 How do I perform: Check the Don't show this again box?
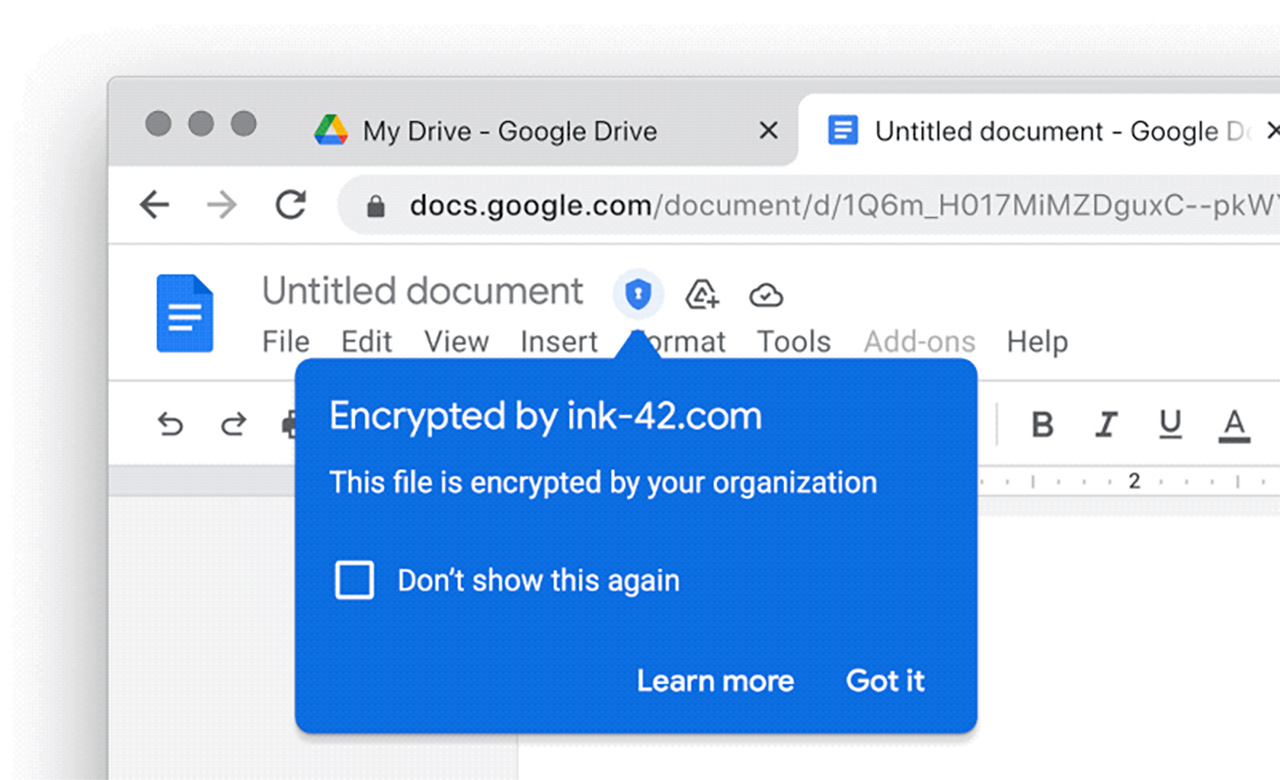354,580
